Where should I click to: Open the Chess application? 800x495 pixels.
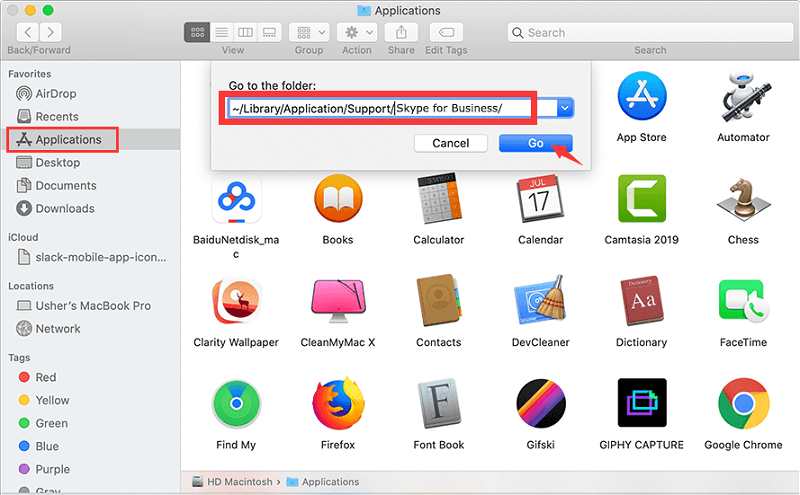[743, 201]
